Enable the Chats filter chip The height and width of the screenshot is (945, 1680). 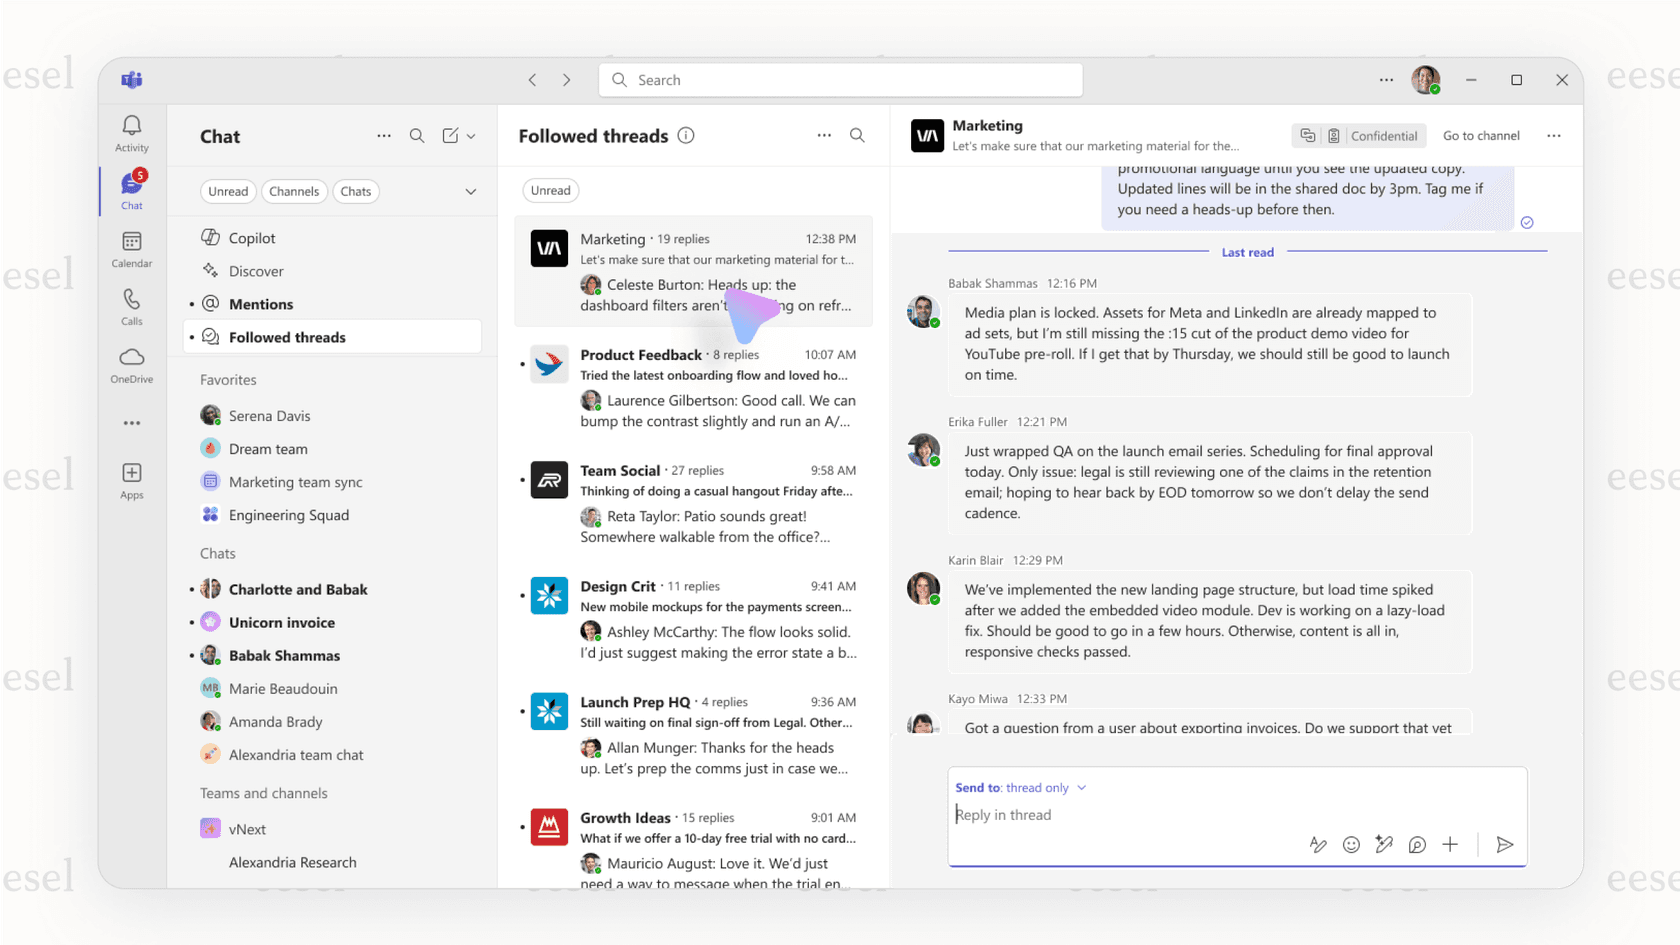pos(356,191)
